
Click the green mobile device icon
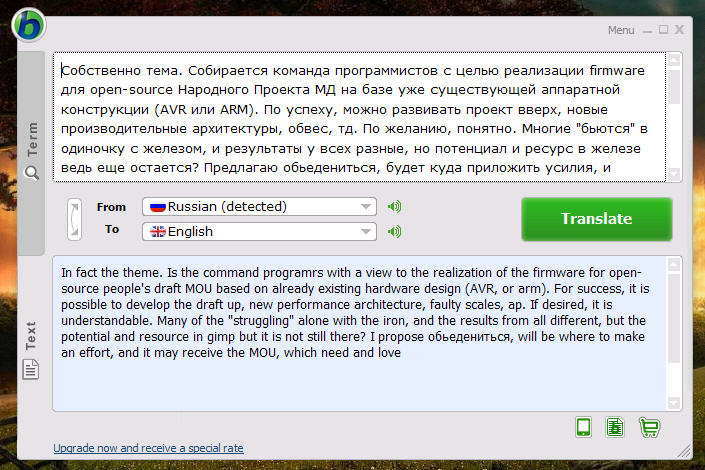click(x=584, y=427)
